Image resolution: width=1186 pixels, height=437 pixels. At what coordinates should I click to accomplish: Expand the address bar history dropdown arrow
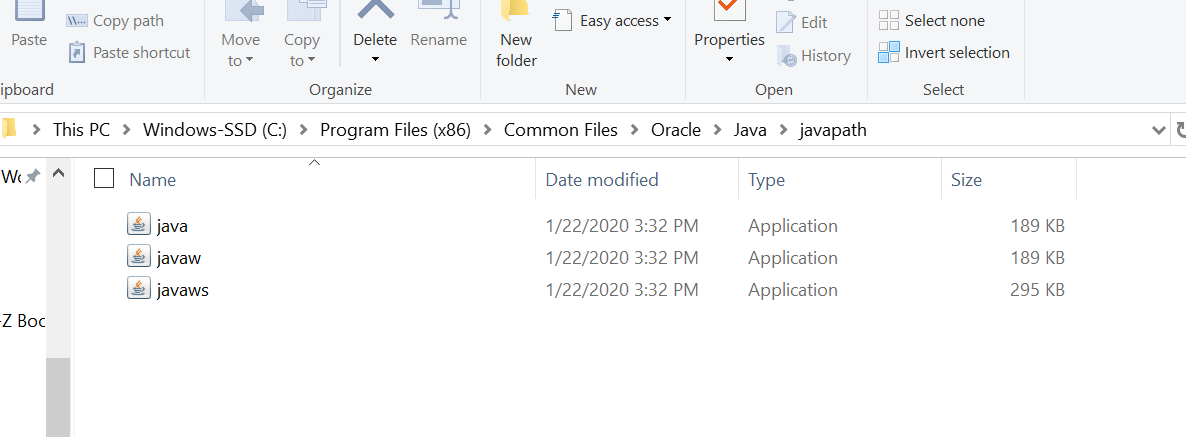pos(1159,130)
